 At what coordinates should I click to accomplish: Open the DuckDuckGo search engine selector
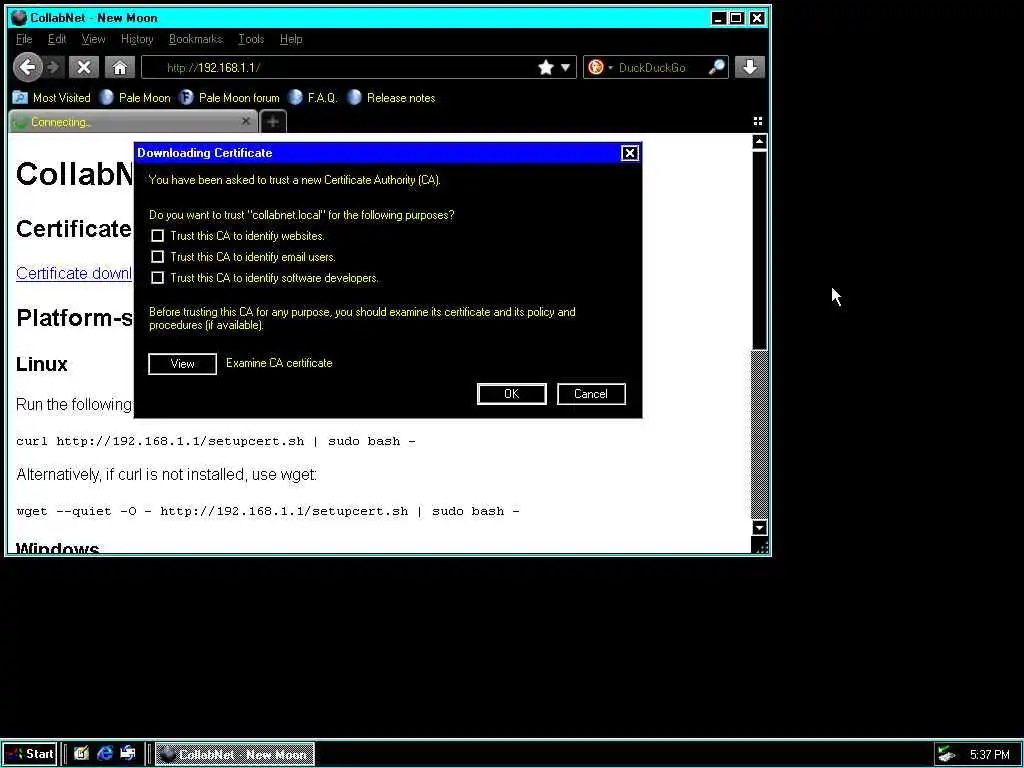[600, 67]
